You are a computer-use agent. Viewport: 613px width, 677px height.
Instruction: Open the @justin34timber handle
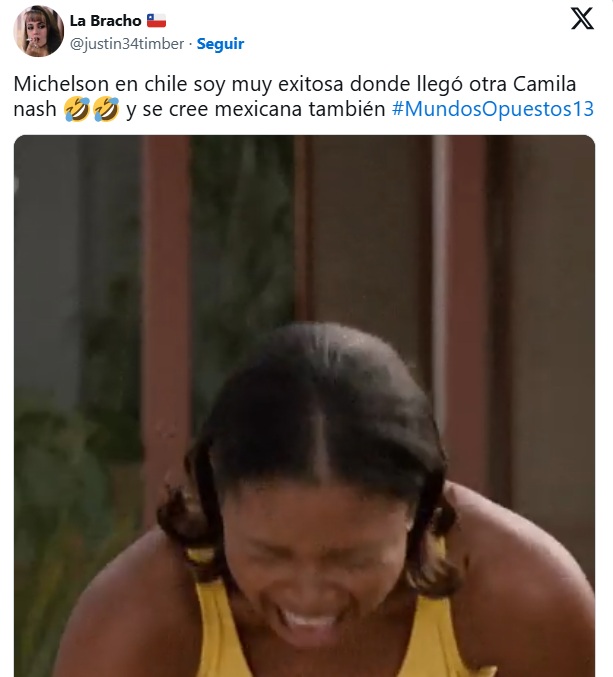click(x=127, y=44)
